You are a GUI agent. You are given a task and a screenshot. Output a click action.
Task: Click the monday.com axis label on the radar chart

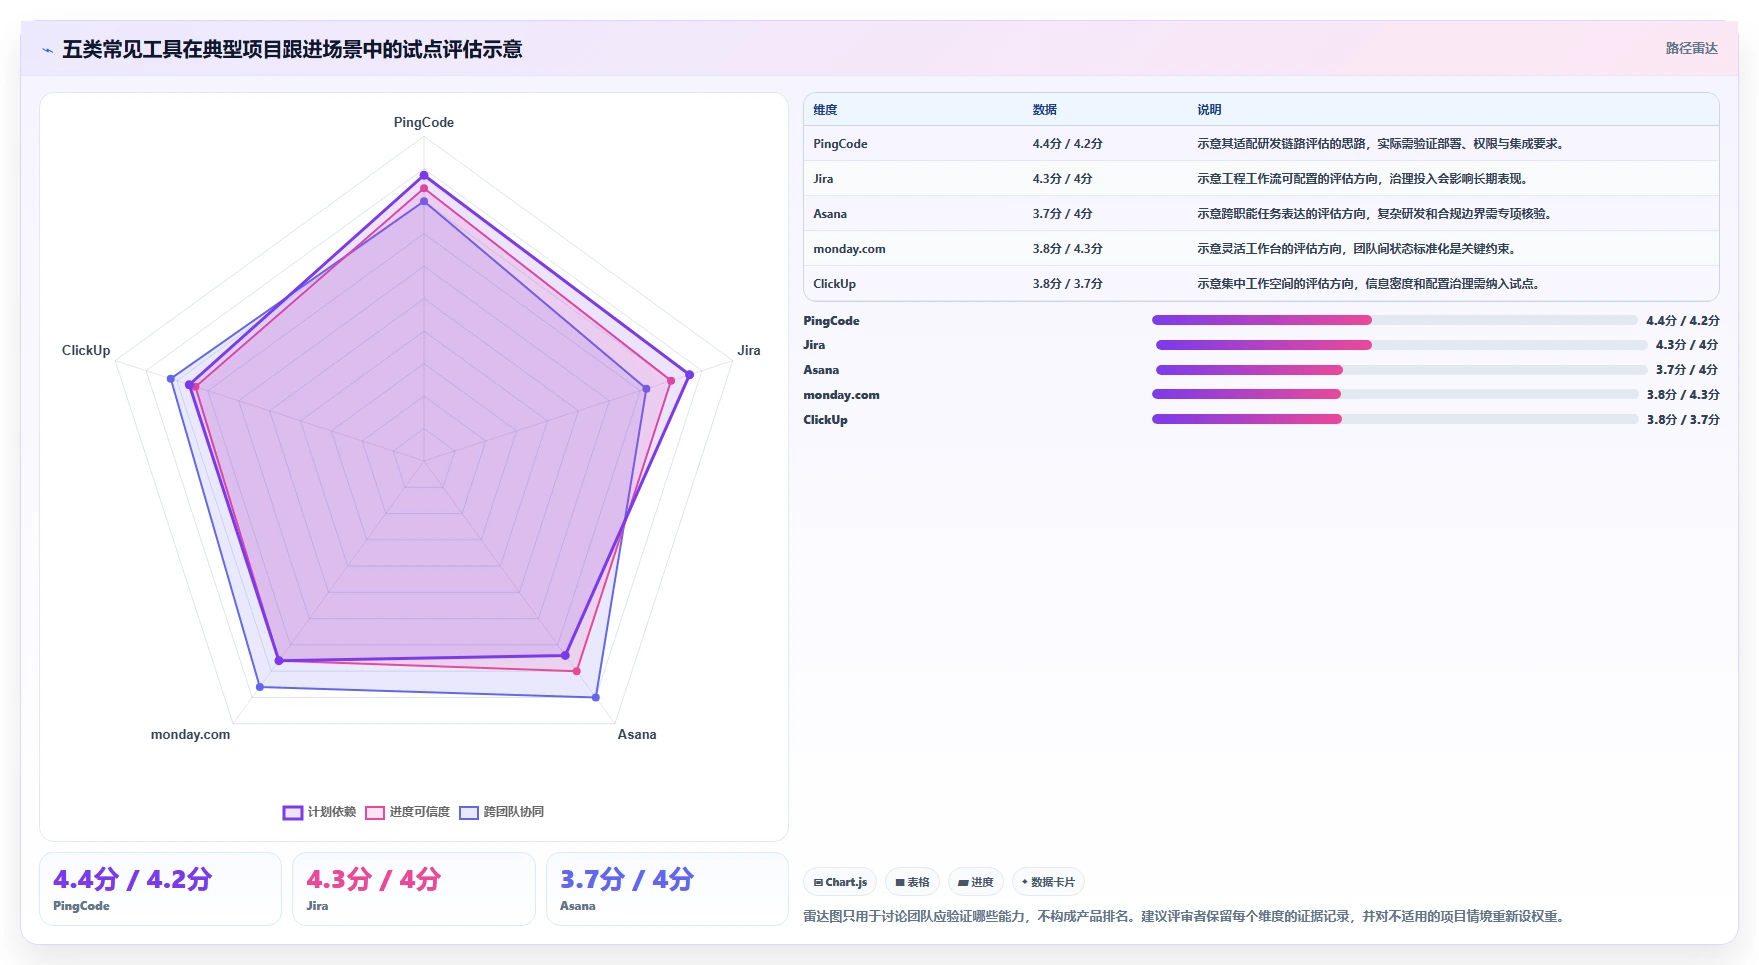click(x=190, y=734)
